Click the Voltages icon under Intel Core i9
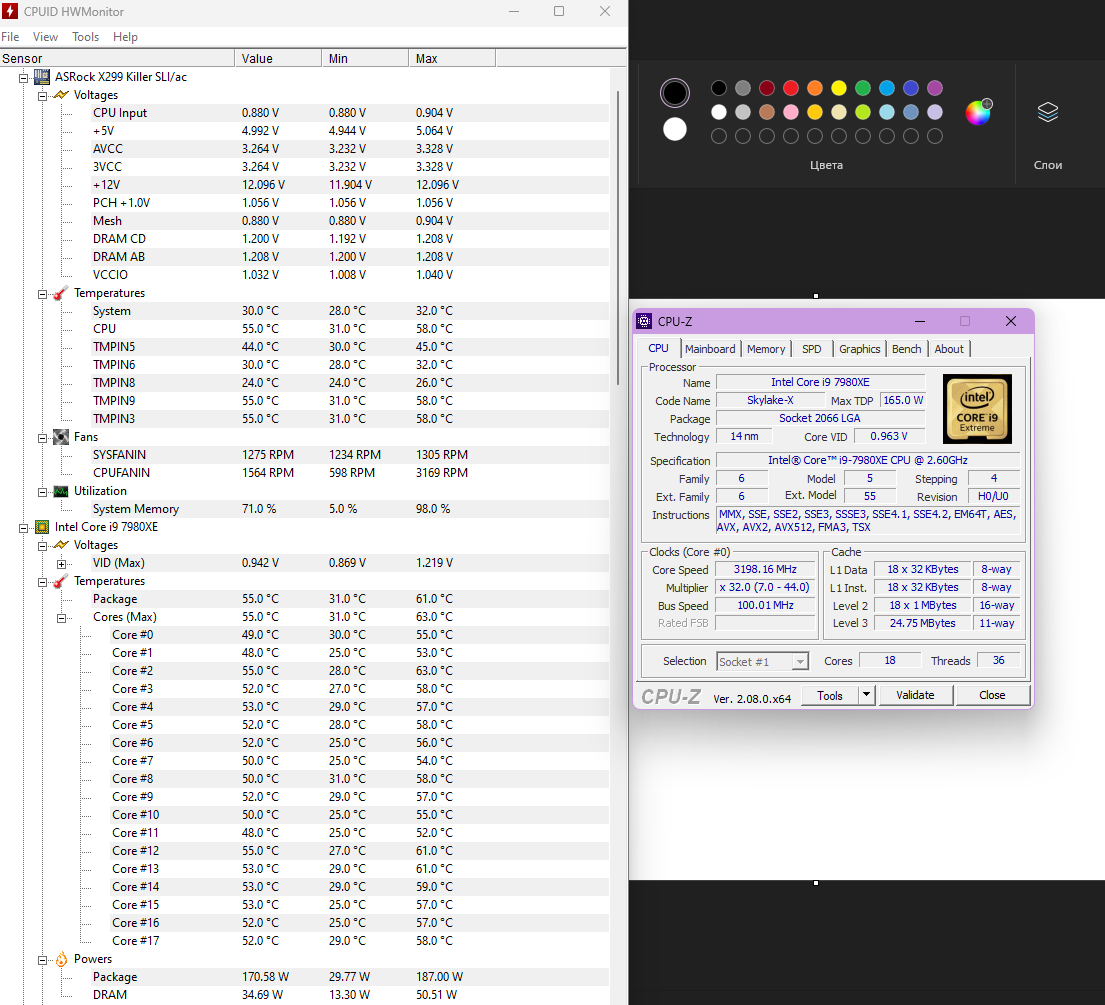 click(x=61, y=545)
